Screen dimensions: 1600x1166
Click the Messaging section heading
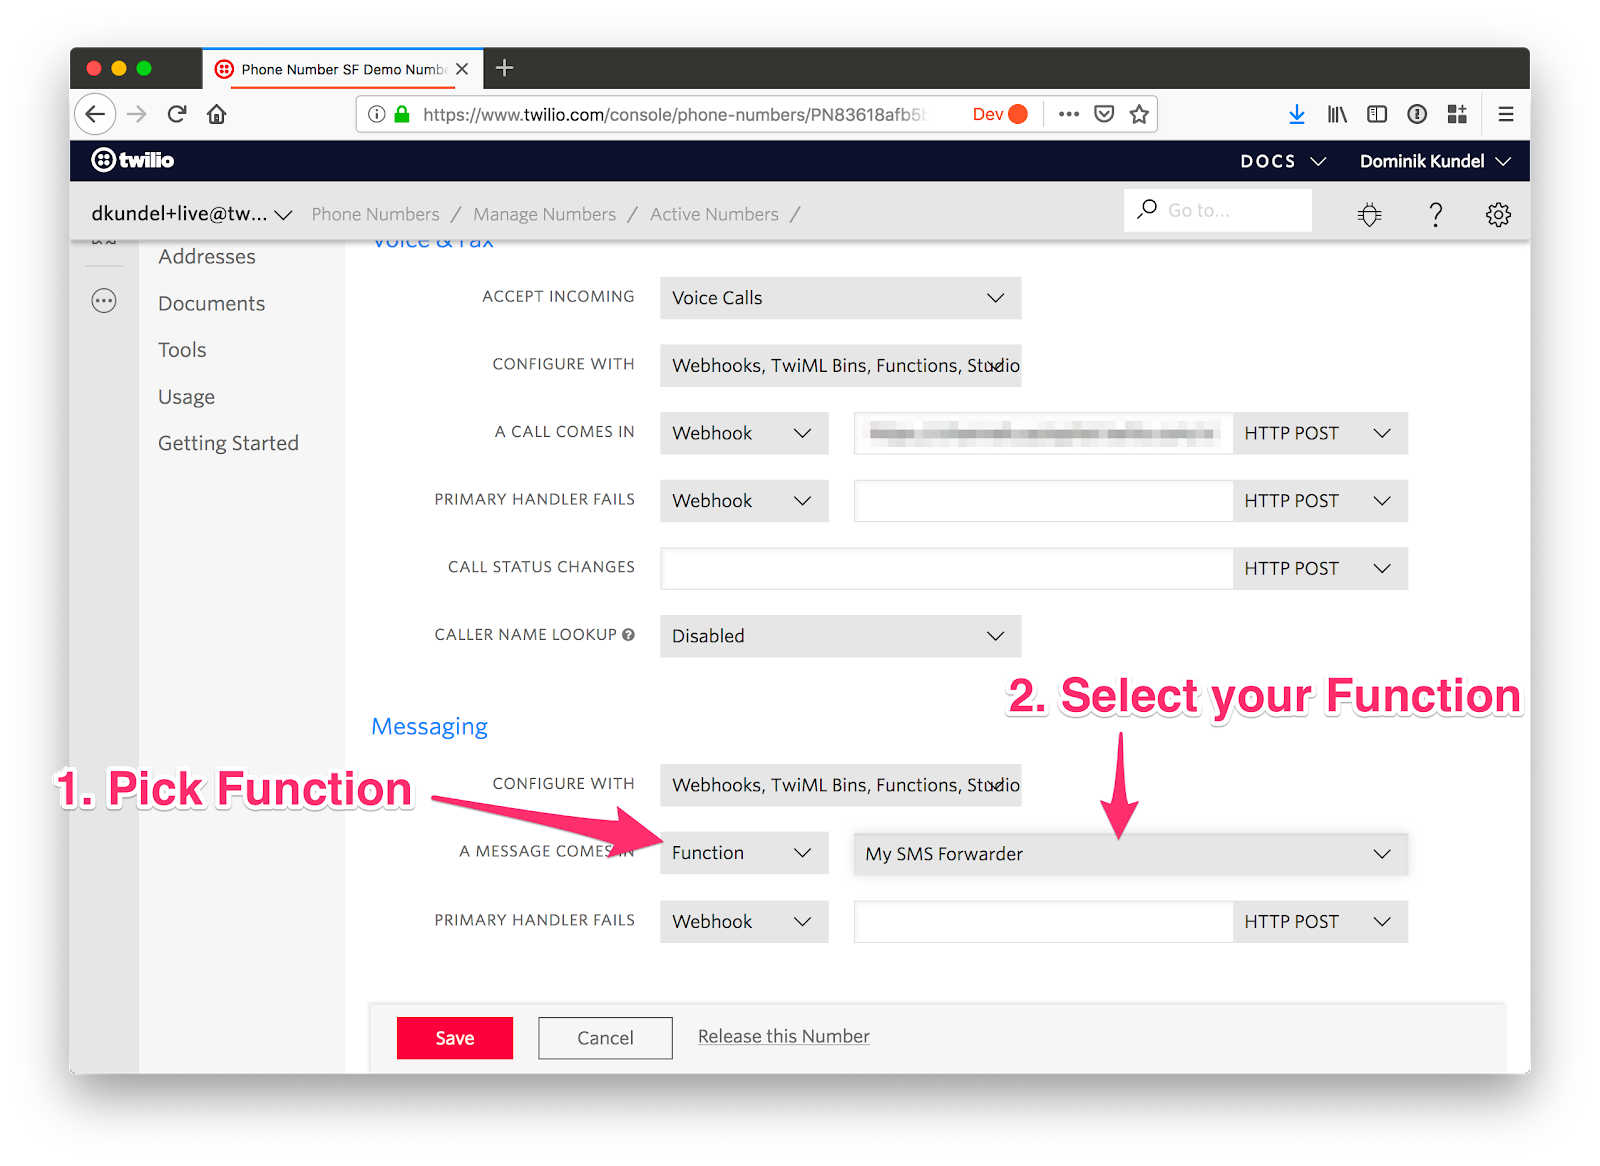430,727
